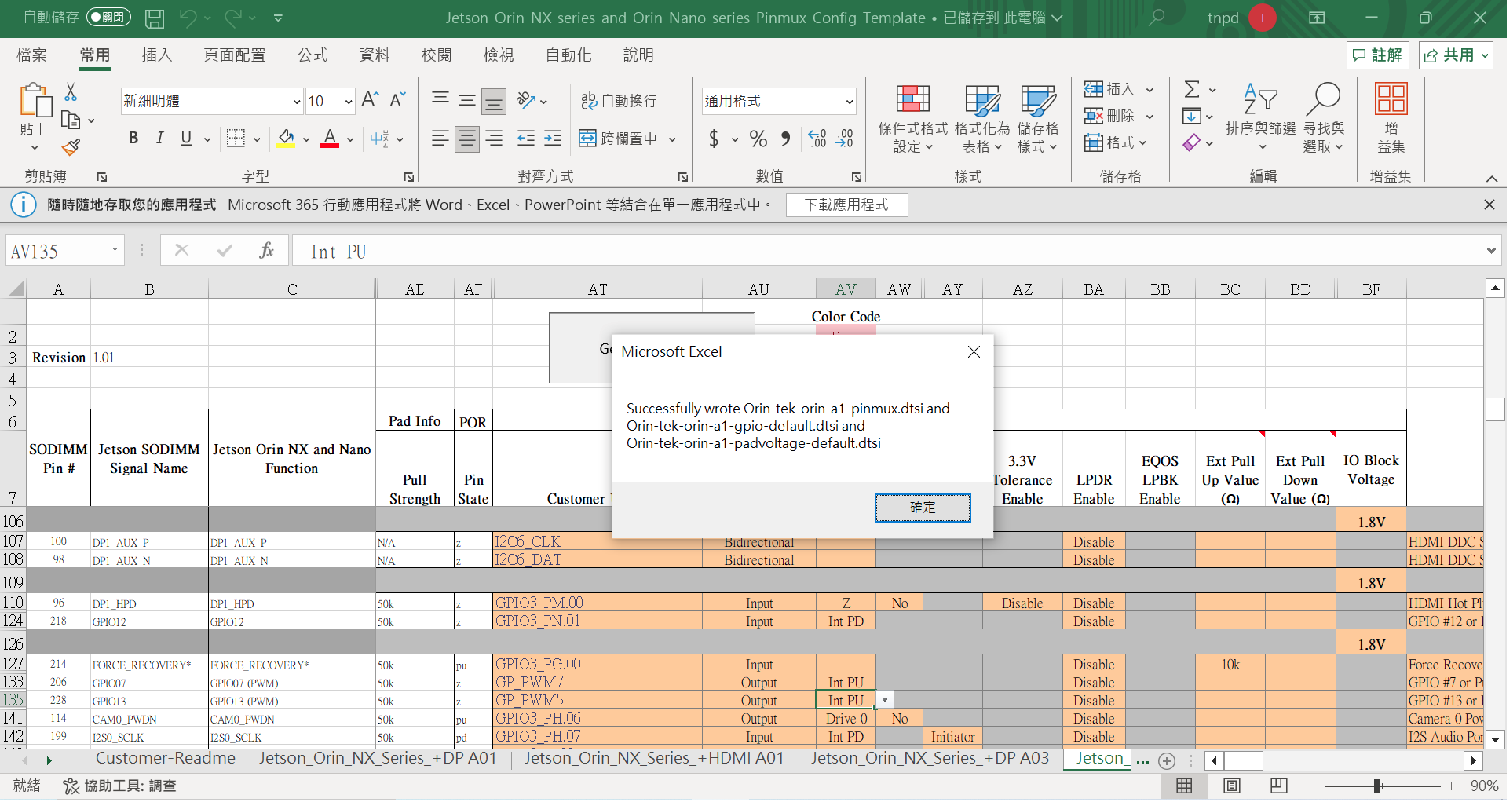The image size is (1507, 800).
Task: Toggle the AutoSave switch
Action: coord(108,18)
